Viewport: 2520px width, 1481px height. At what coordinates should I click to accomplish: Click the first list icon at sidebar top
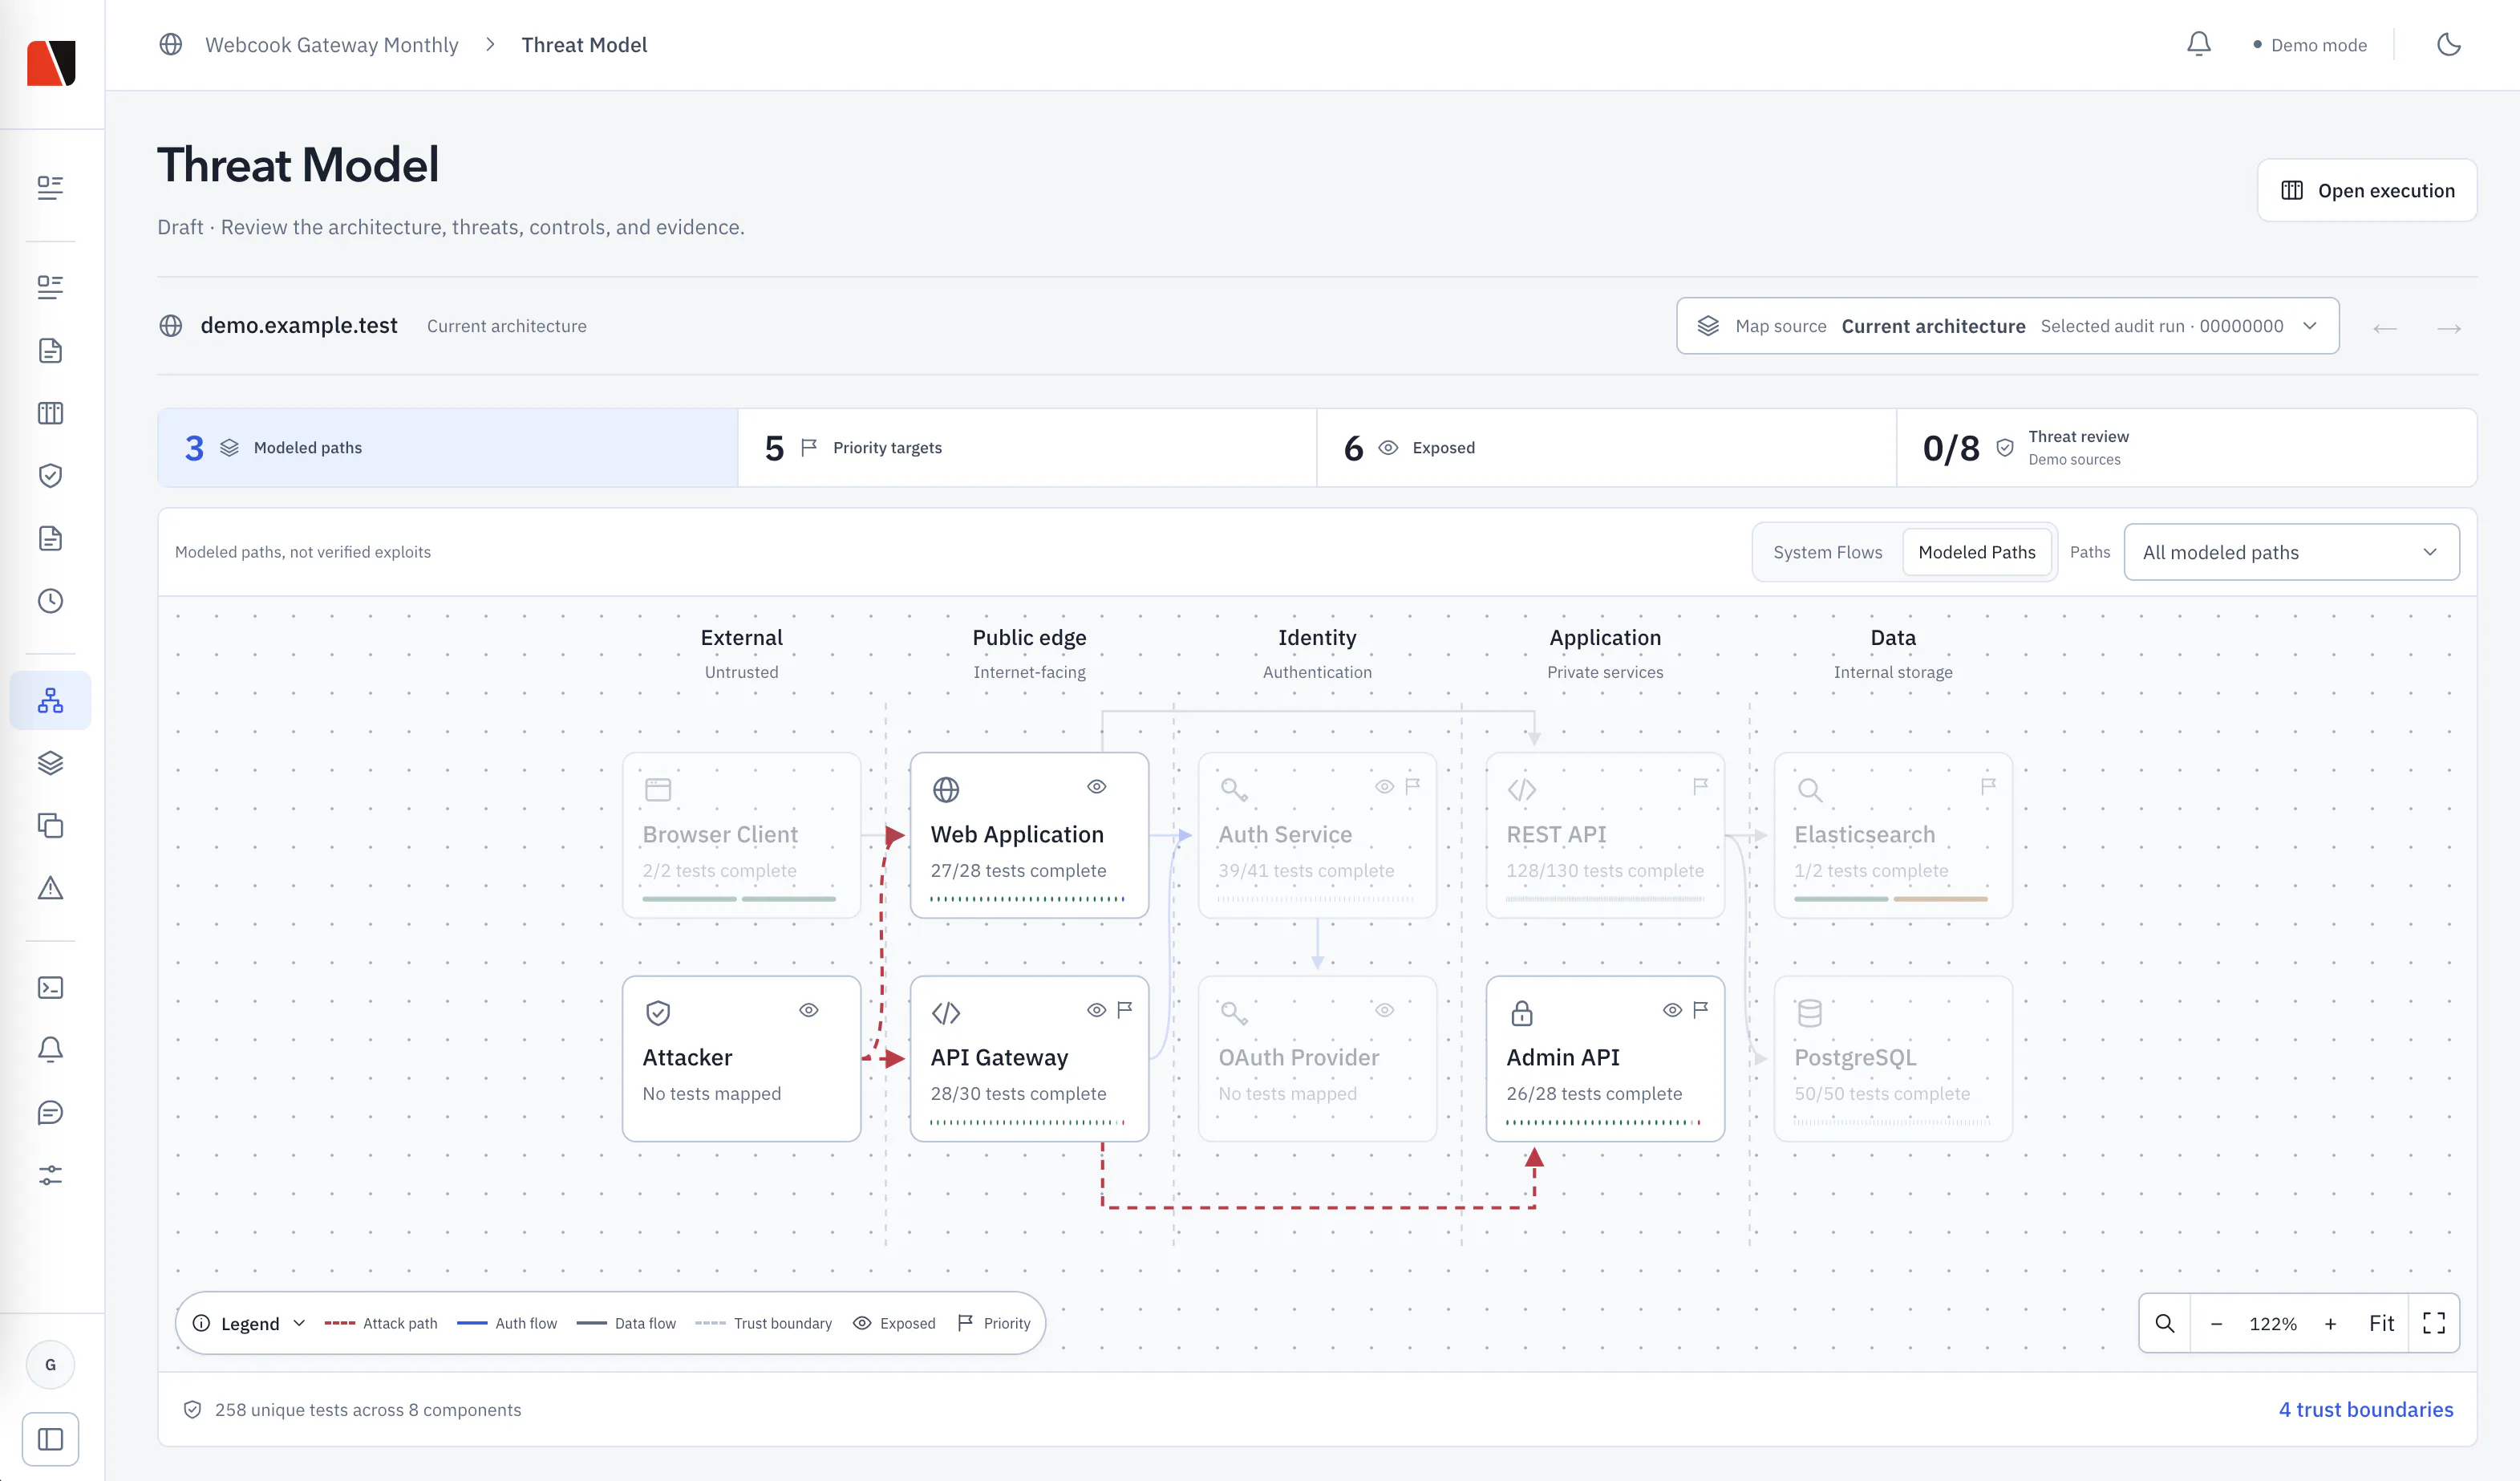tap(50, 187)
